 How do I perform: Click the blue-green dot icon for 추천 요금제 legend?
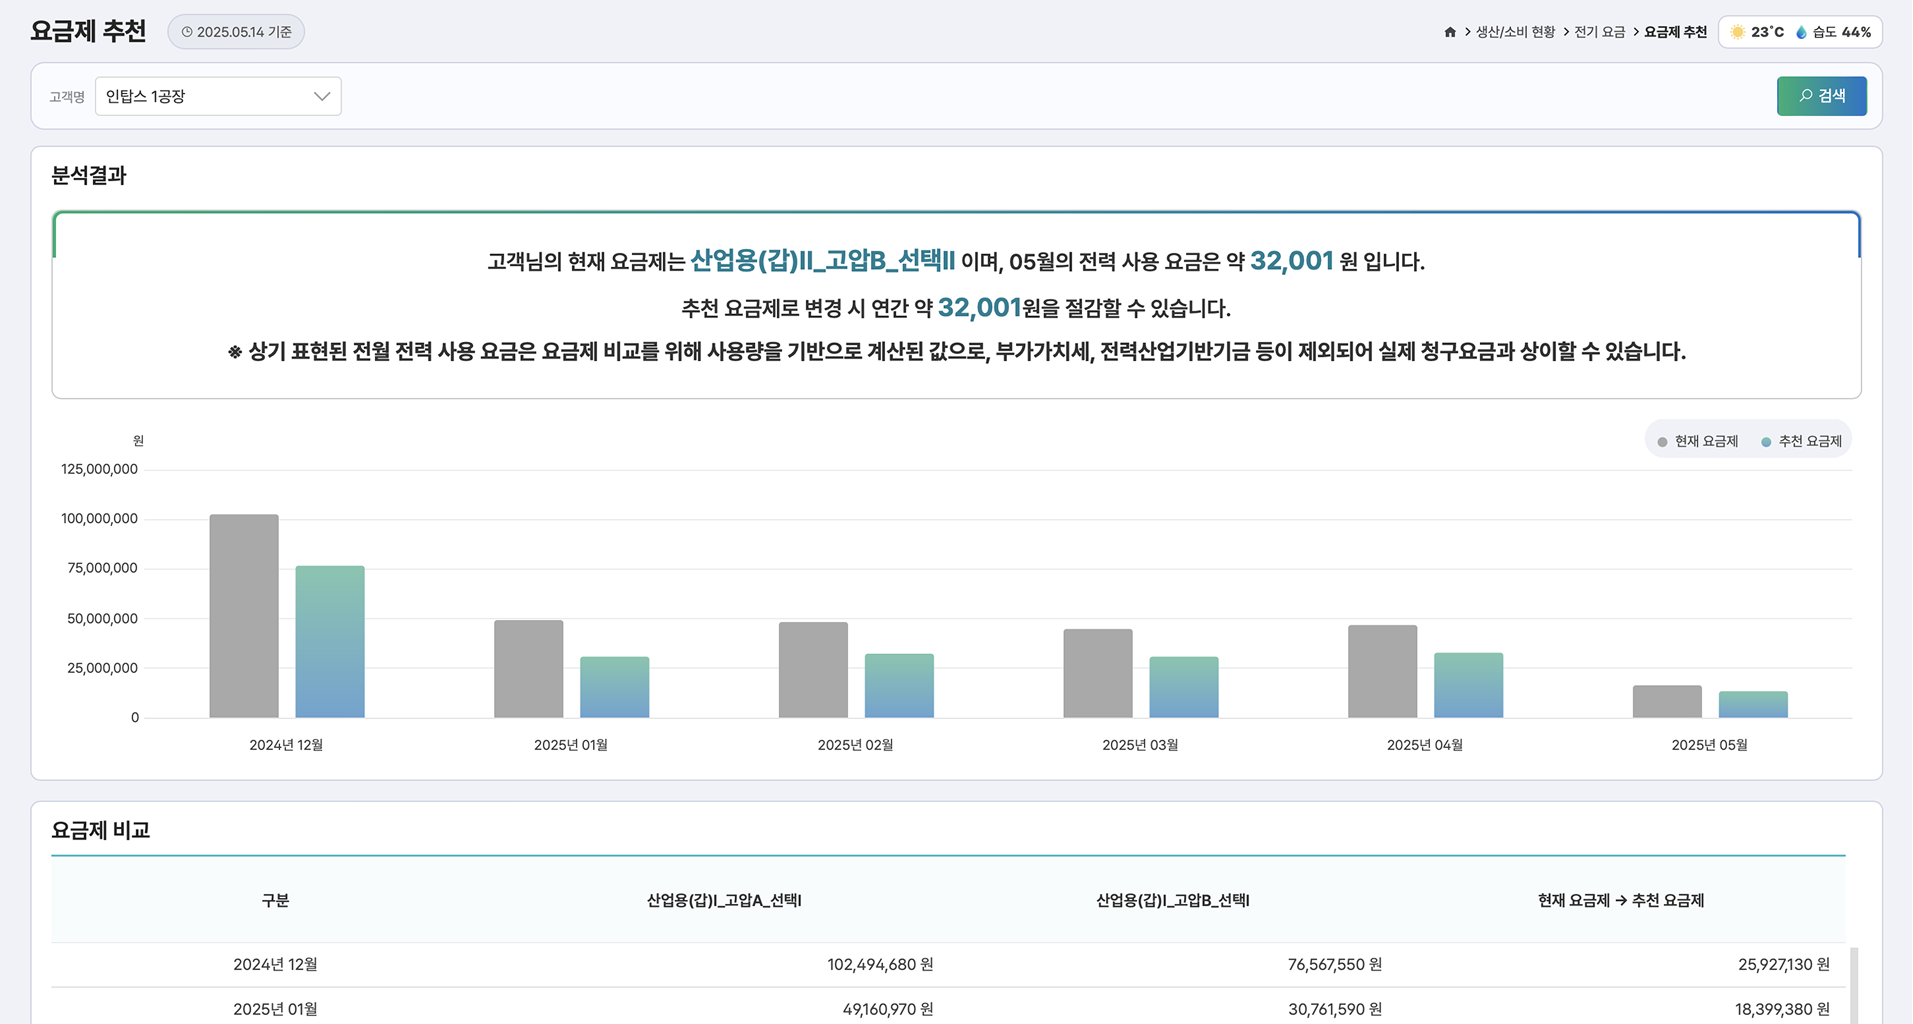1767,440
